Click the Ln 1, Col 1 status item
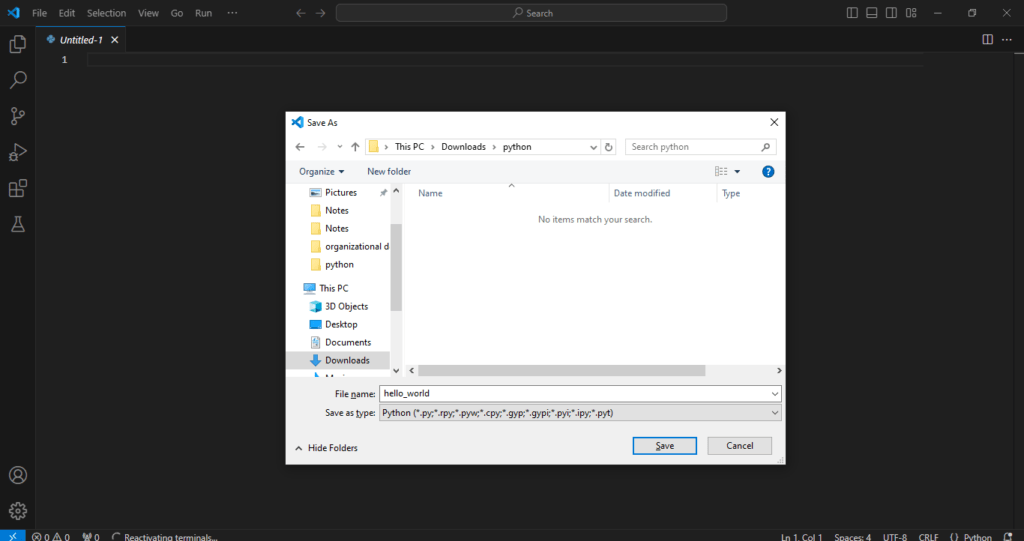1024x541 pixels. [802, 536]
